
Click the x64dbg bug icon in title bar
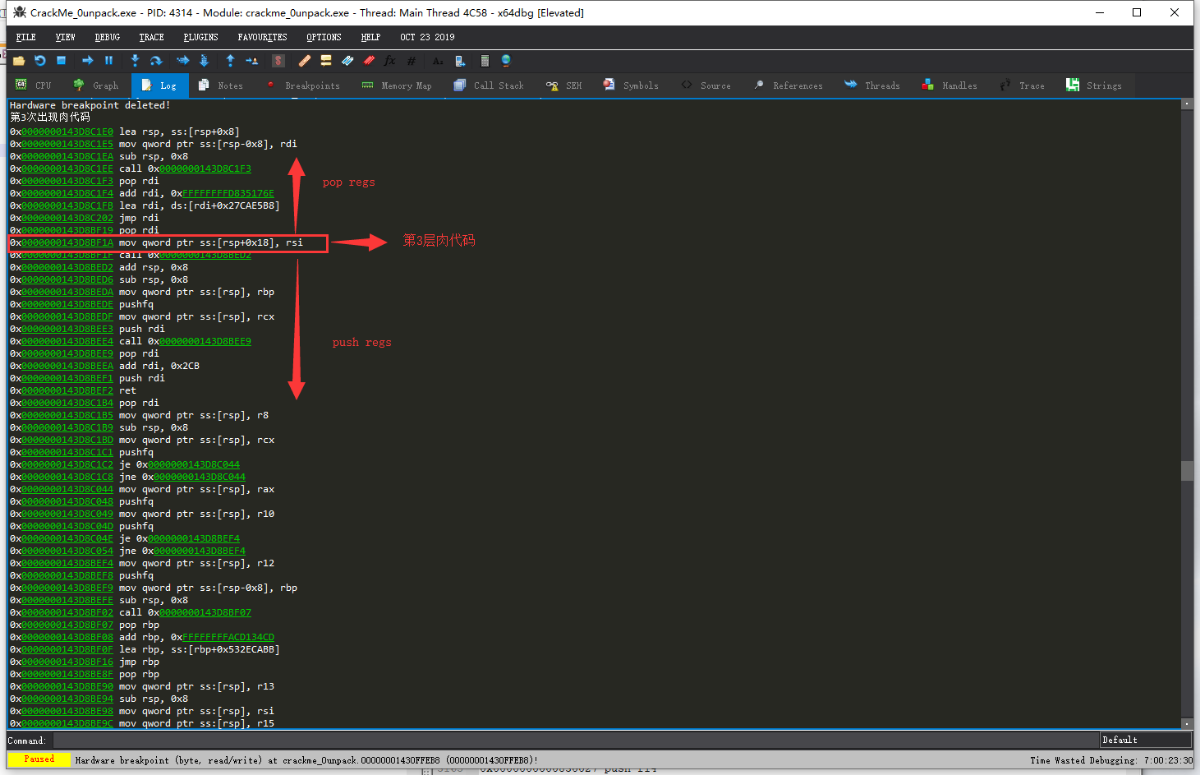pos(19,13)
